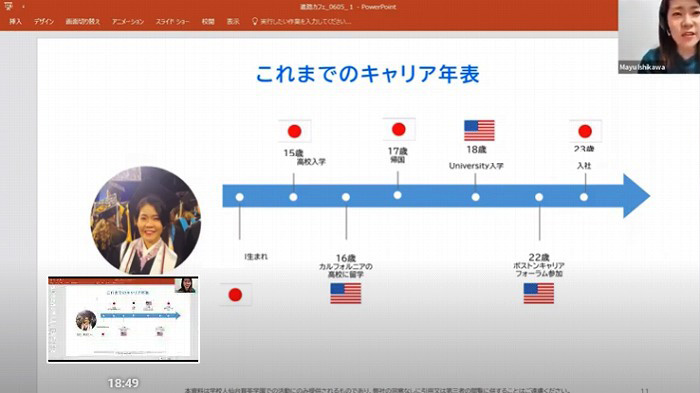The image size is (700, 393).
Task: Select the Japan flag above 15歳
Action: pyautogui.click(x=294, y=131)
